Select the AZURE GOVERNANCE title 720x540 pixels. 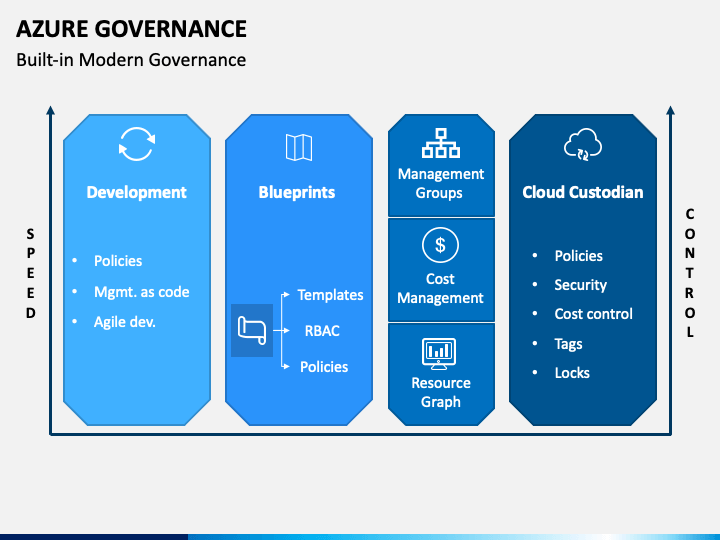[131, 29]
